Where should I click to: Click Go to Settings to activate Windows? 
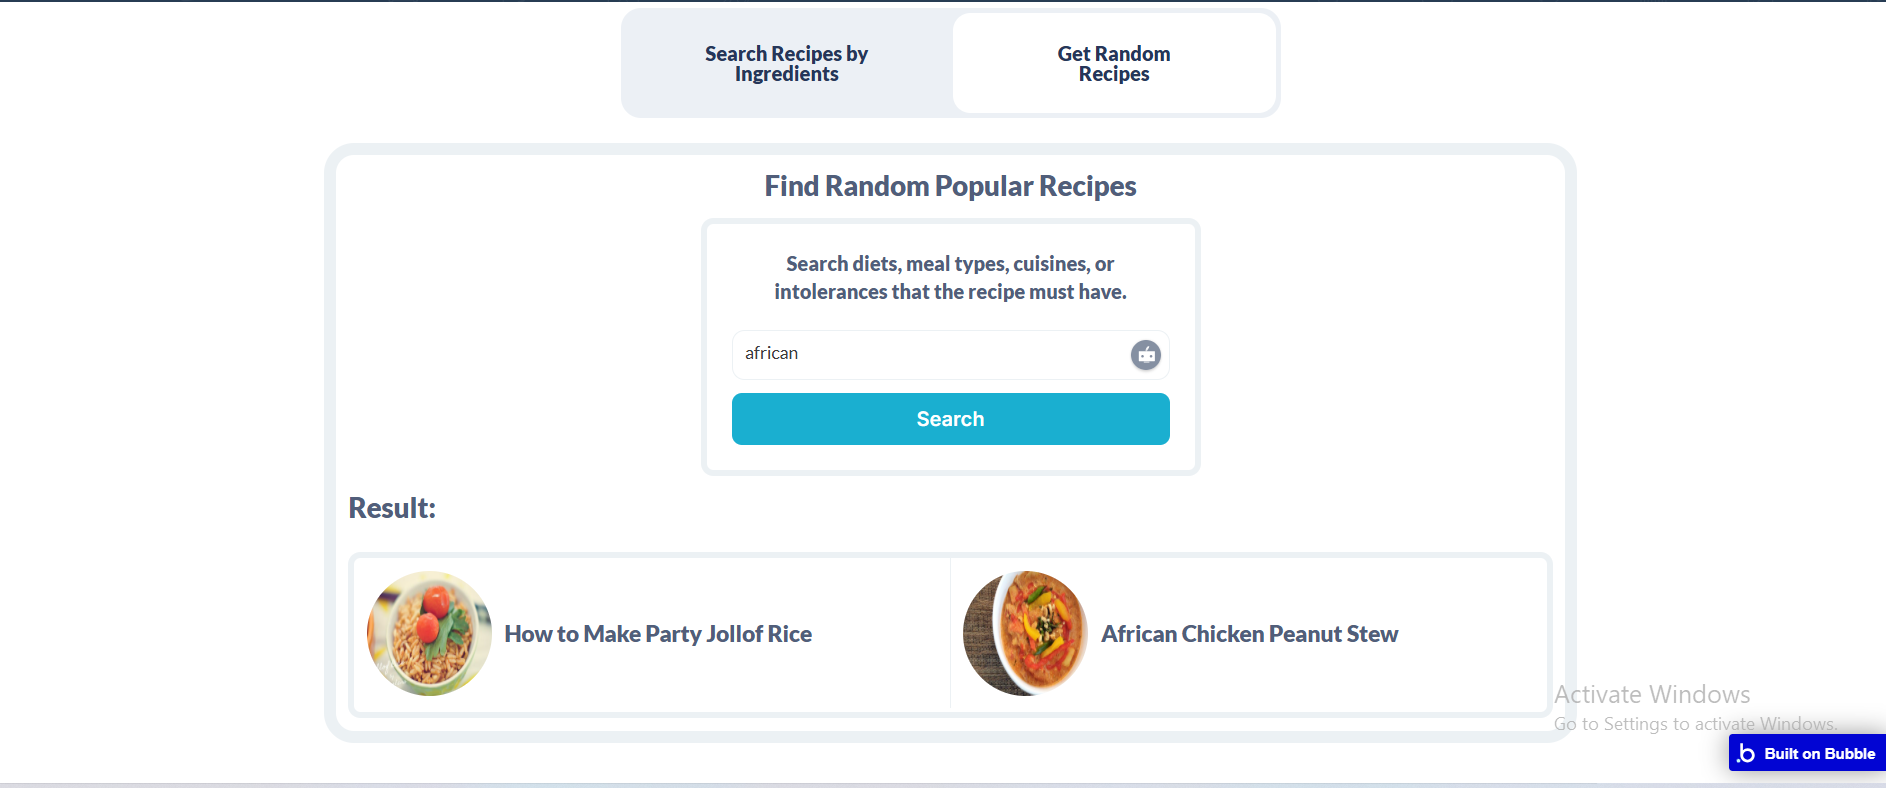coord(1694,724)
